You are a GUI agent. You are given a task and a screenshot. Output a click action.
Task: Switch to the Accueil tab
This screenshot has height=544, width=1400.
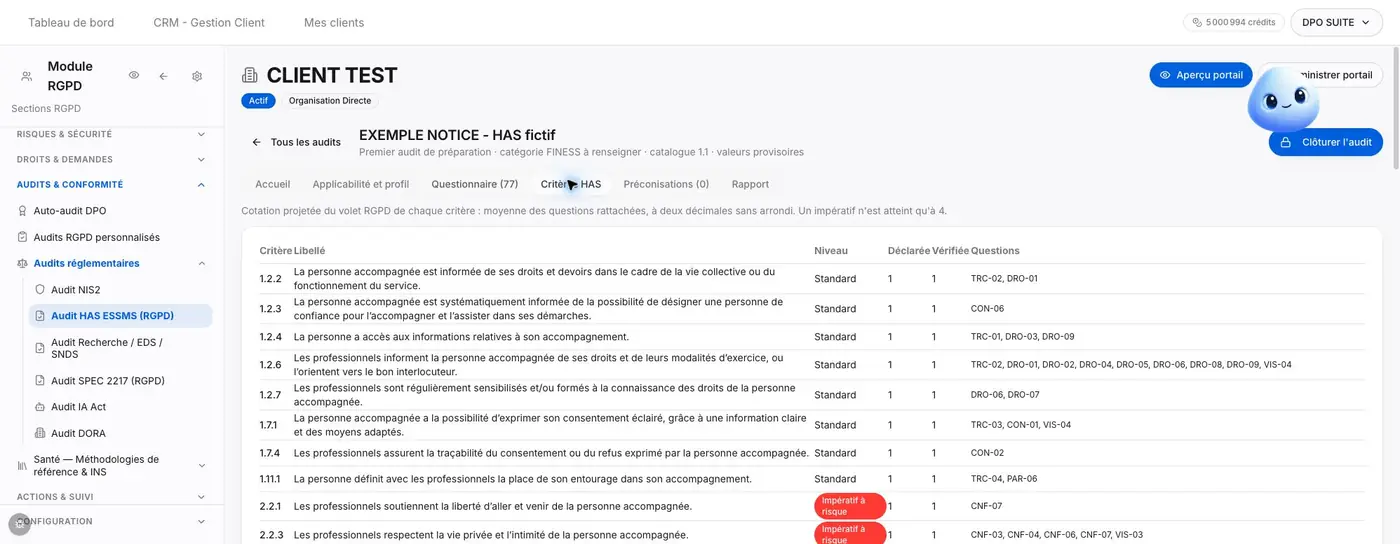click(x=273, y=184)
